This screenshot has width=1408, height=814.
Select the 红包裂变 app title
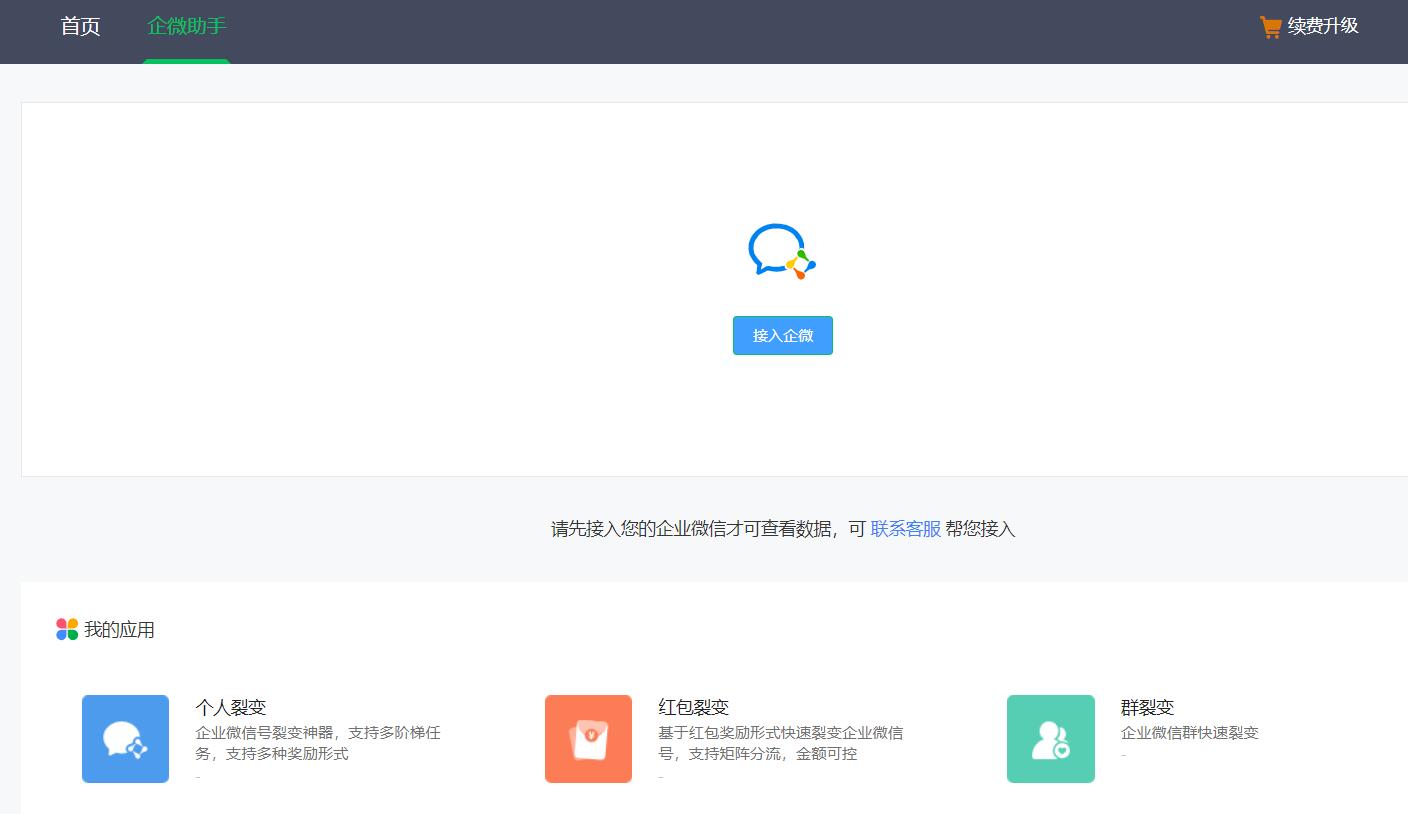point(694,708)
